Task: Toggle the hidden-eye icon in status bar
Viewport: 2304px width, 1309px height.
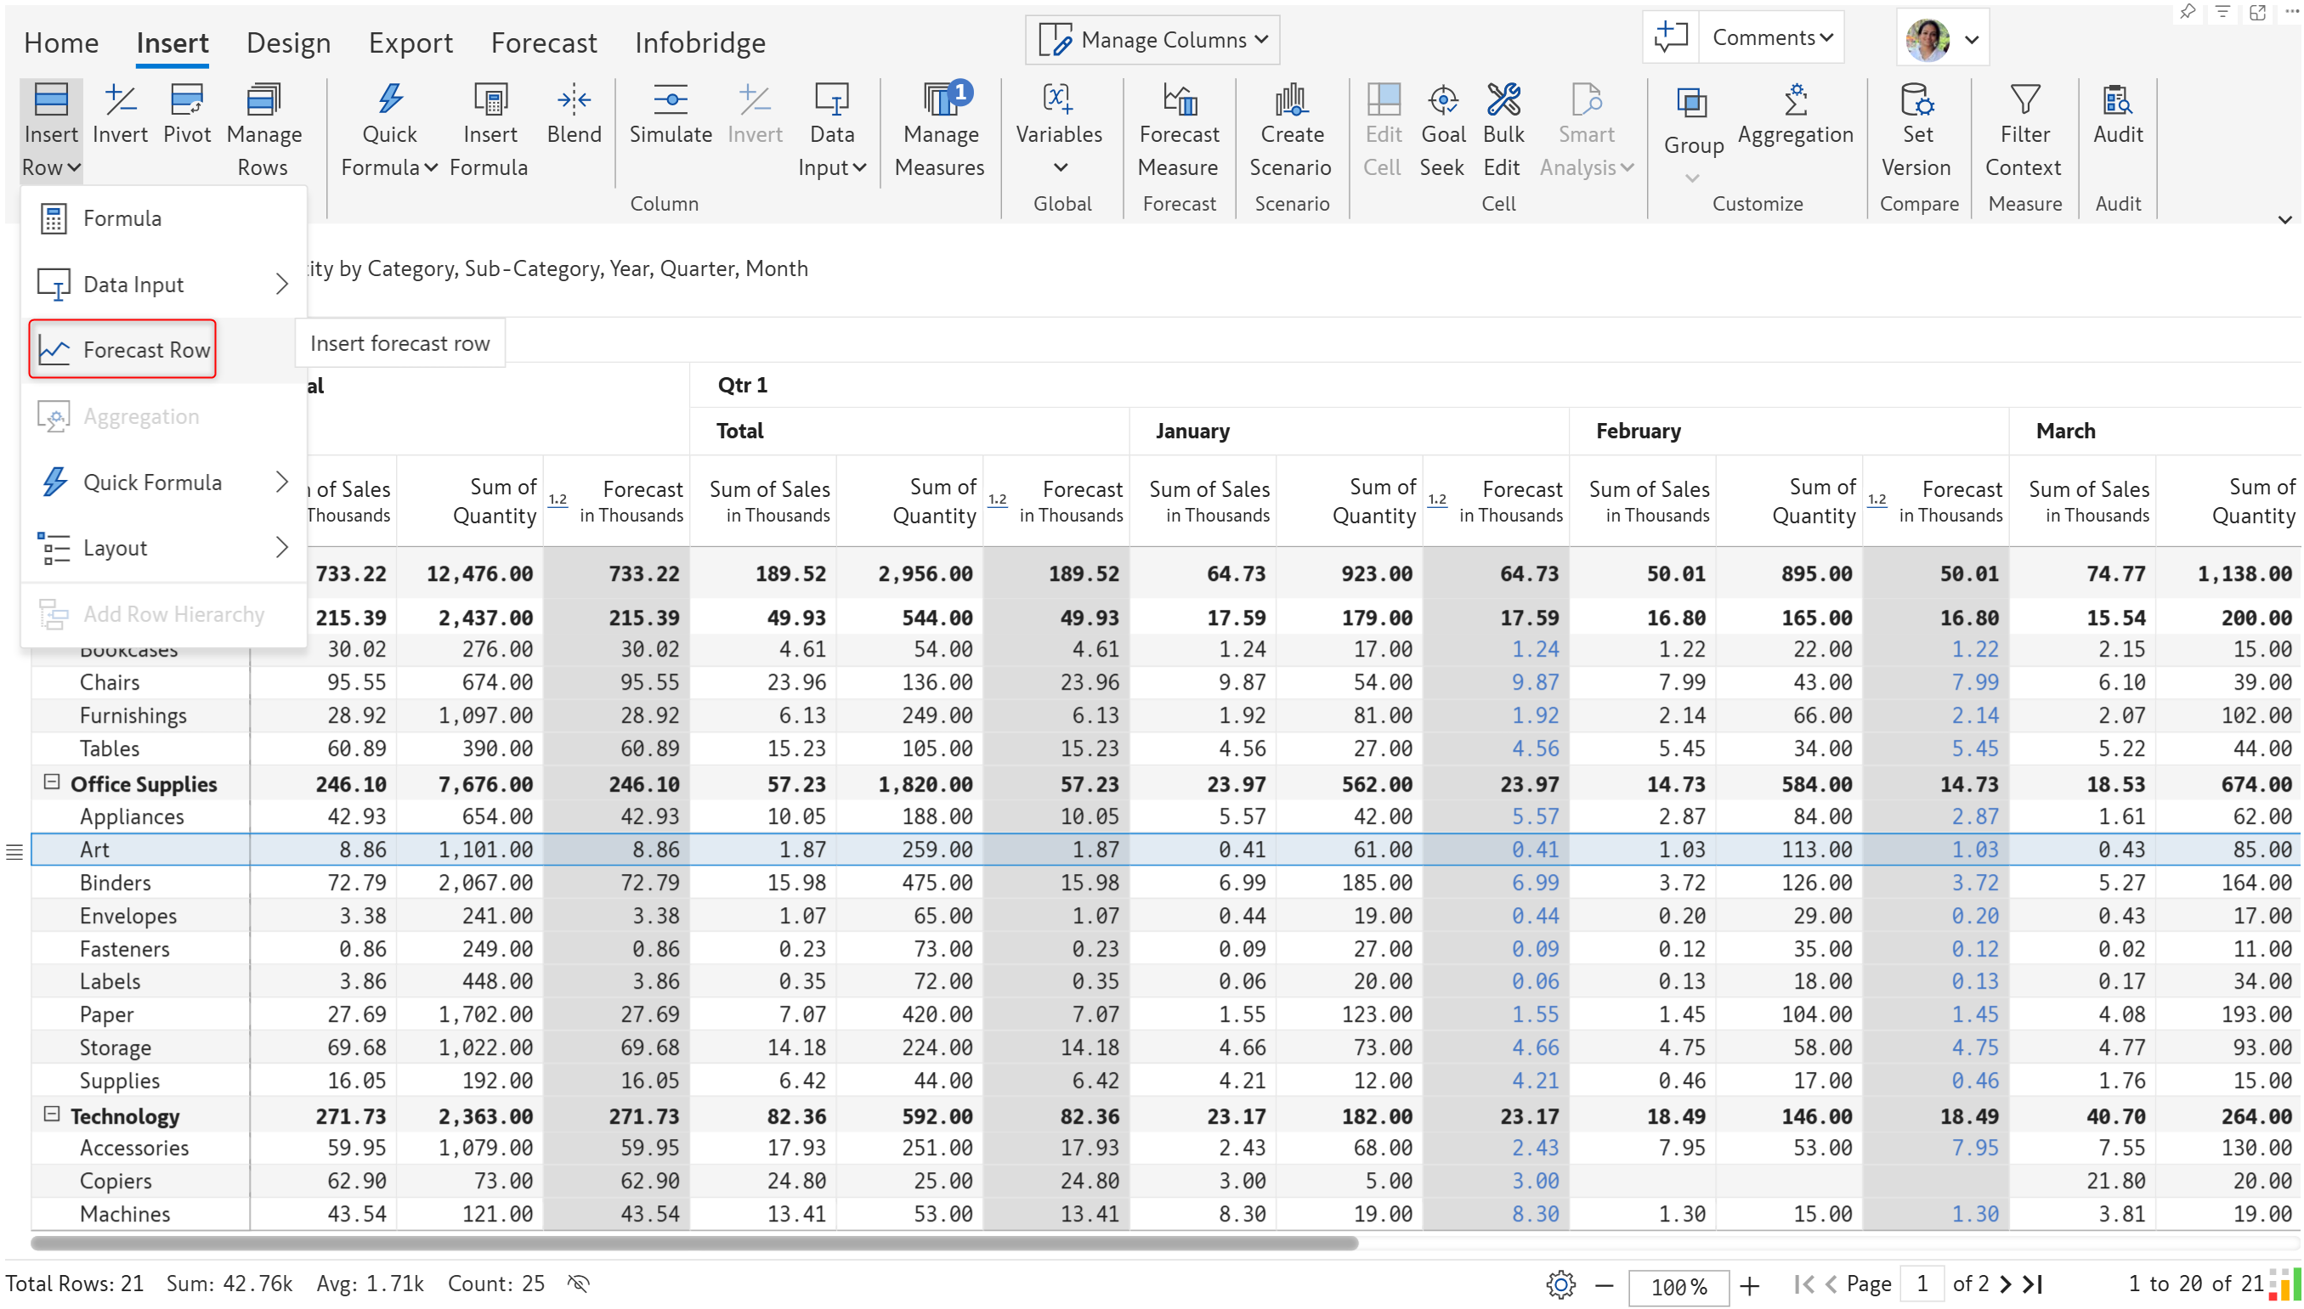Action: [579, 1283]
